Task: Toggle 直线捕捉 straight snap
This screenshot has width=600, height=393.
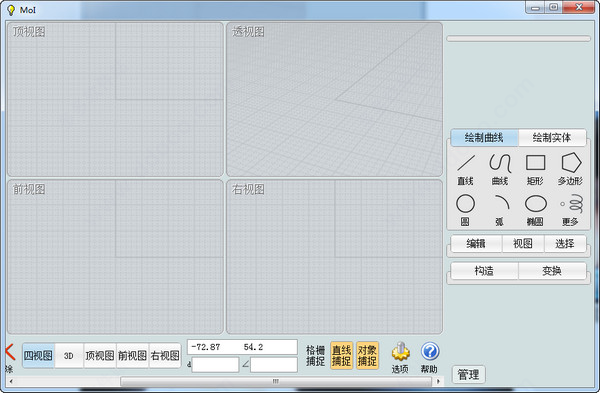Action: (x=341, y=355)
